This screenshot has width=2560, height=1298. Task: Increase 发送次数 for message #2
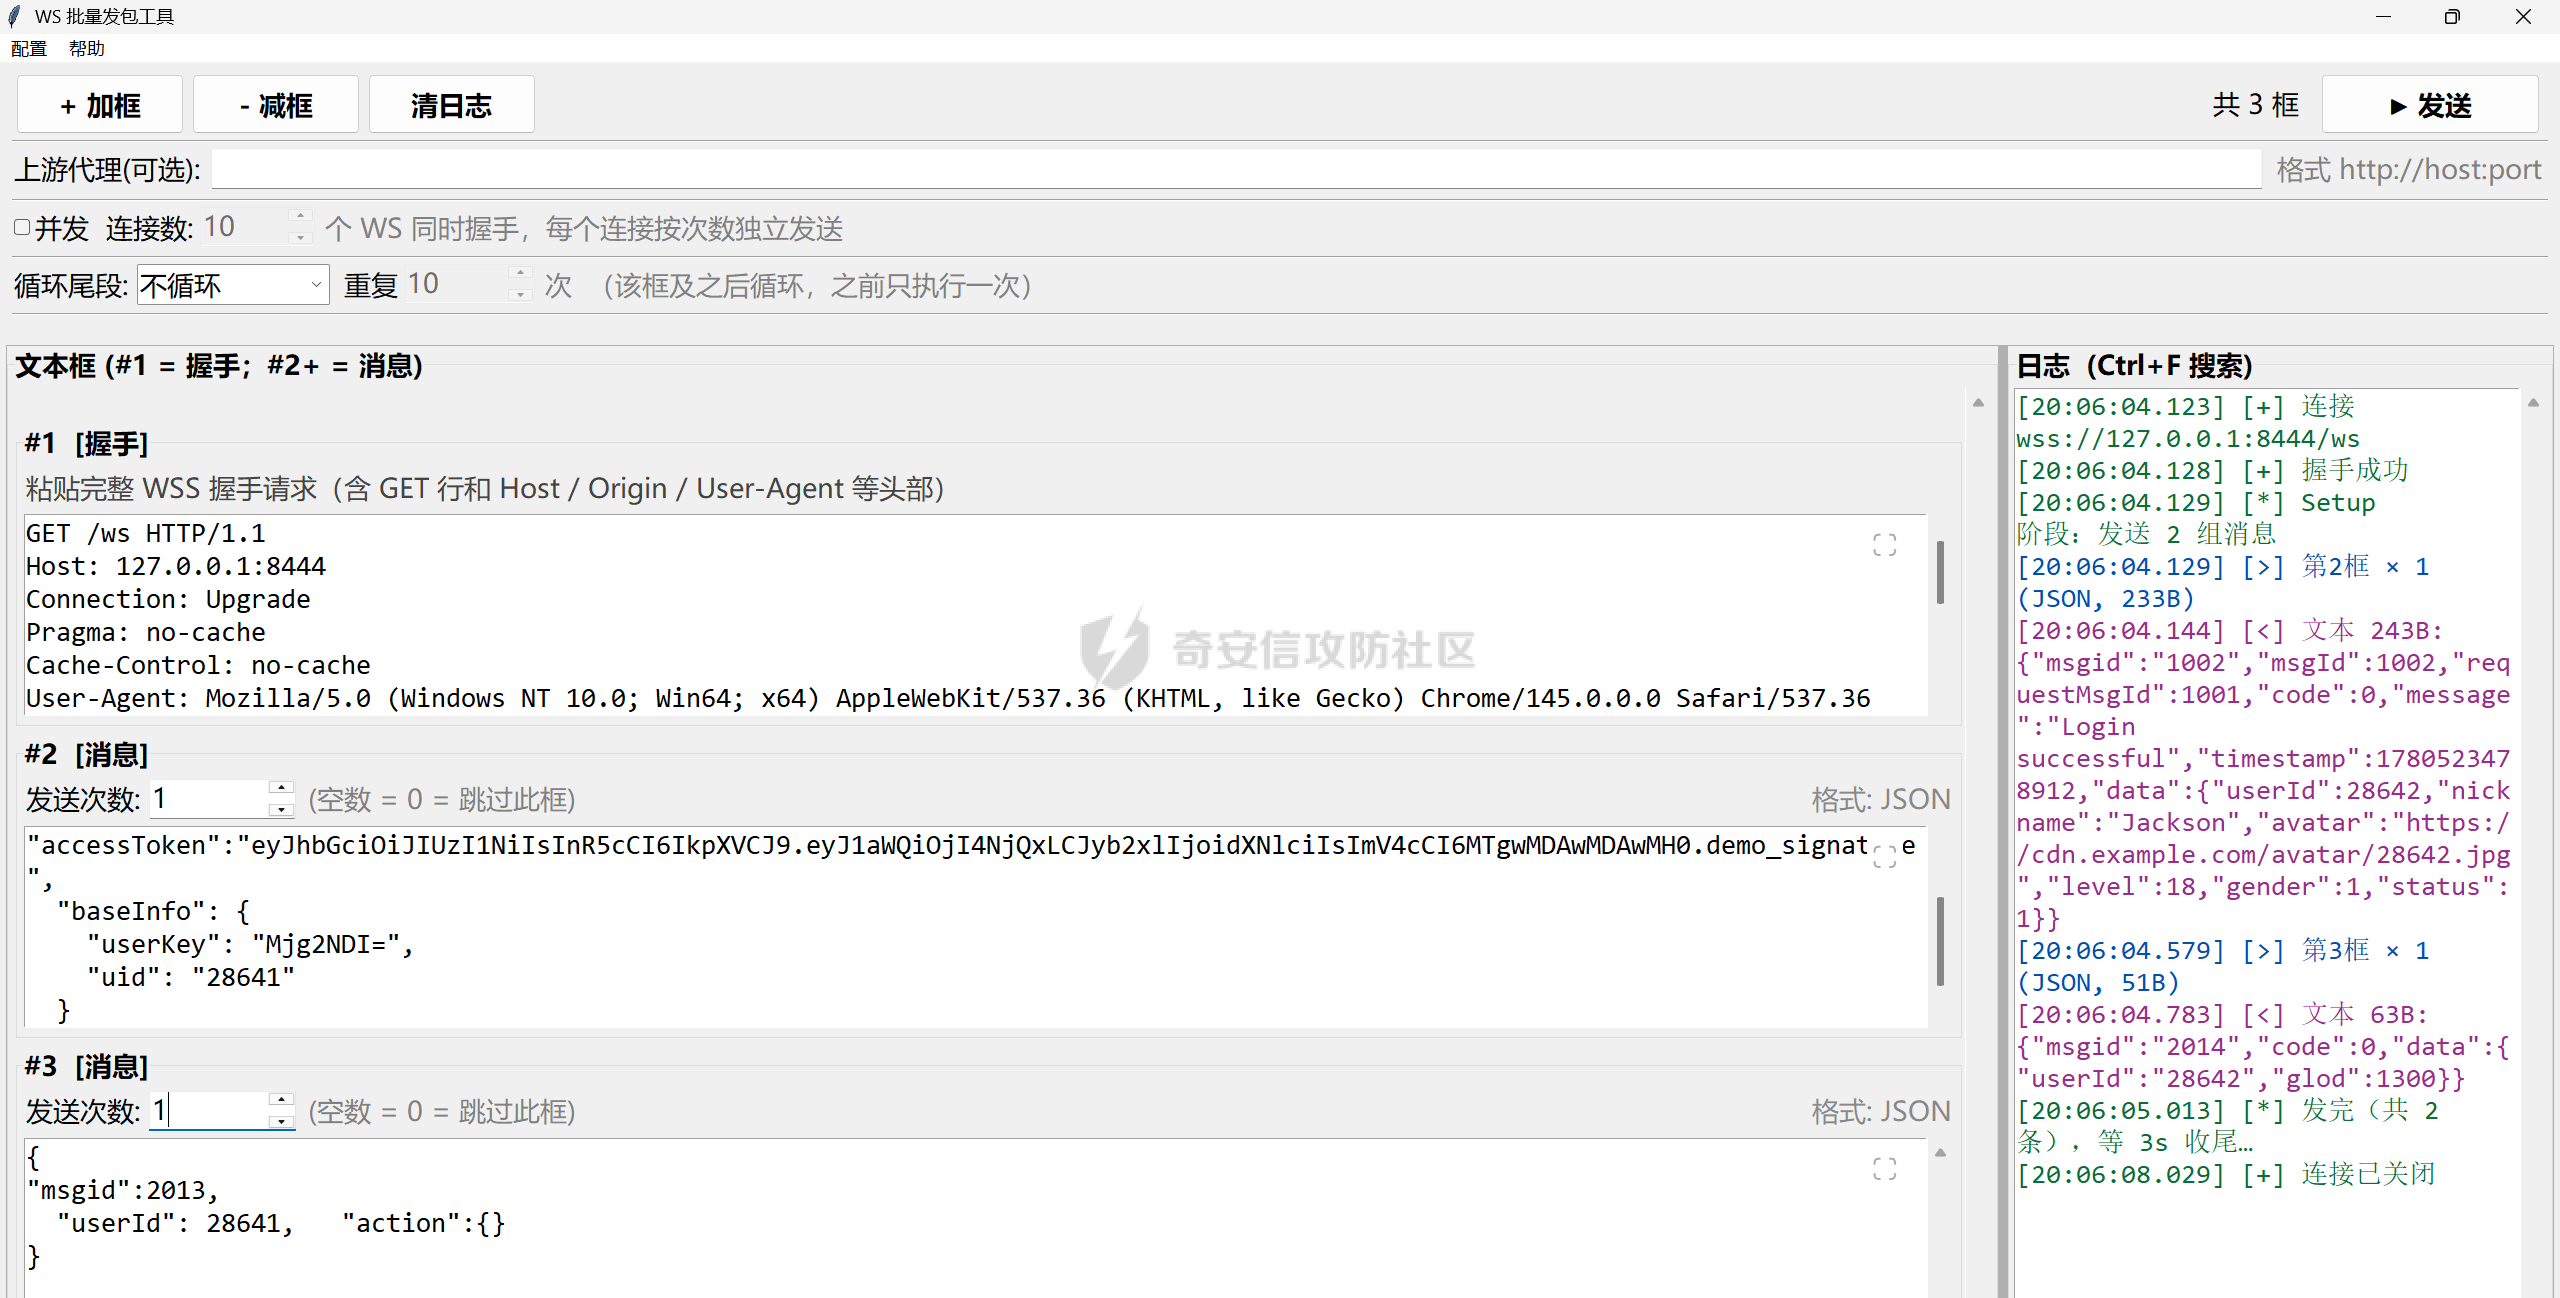(281, 788)
